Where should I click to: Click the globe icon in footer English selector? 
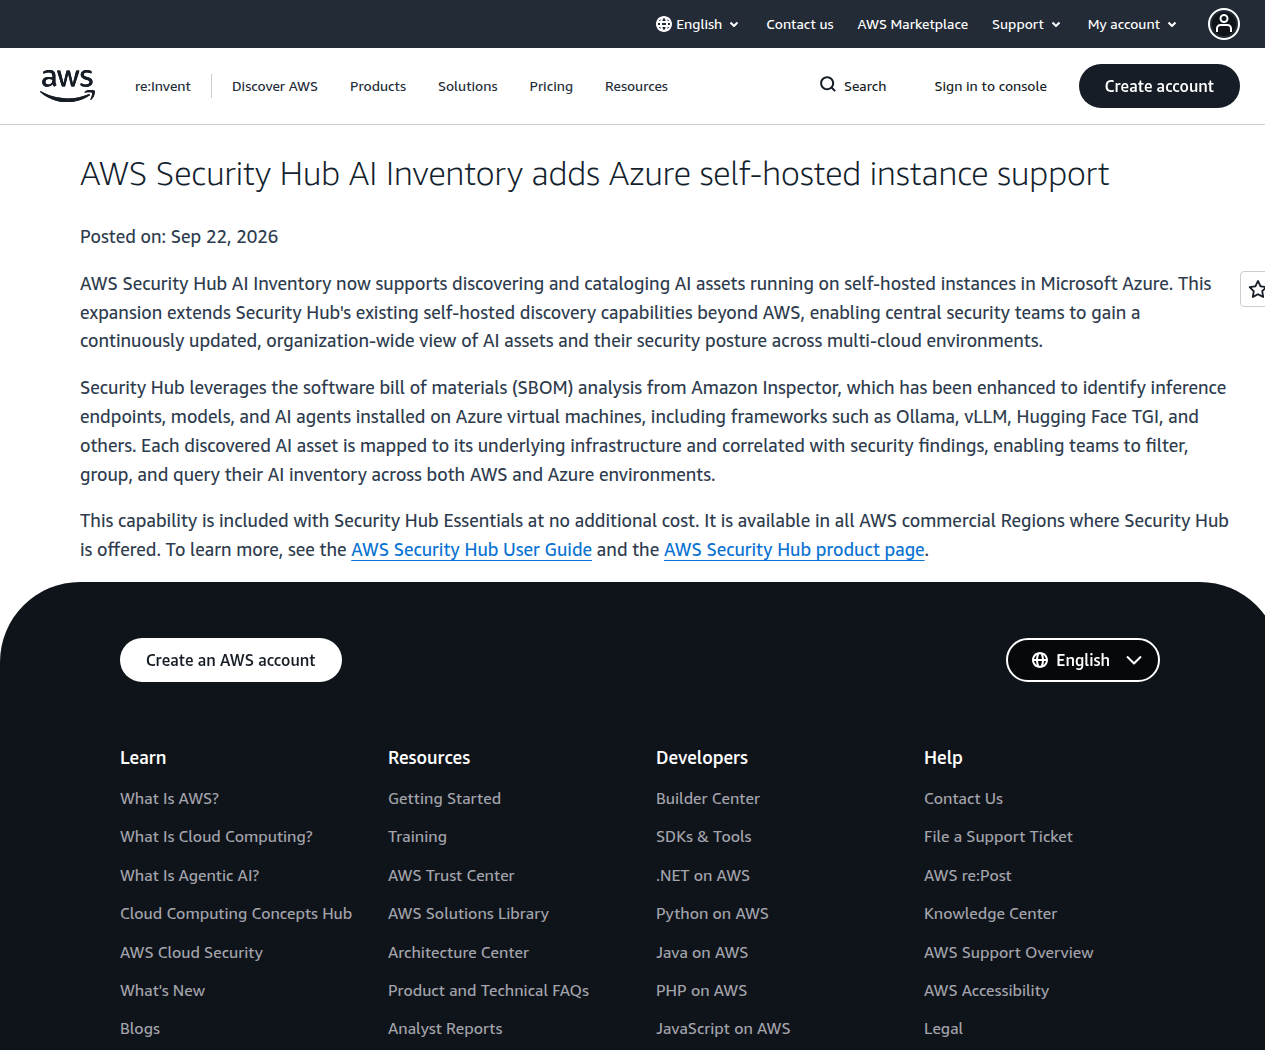tap(1040, 660)
